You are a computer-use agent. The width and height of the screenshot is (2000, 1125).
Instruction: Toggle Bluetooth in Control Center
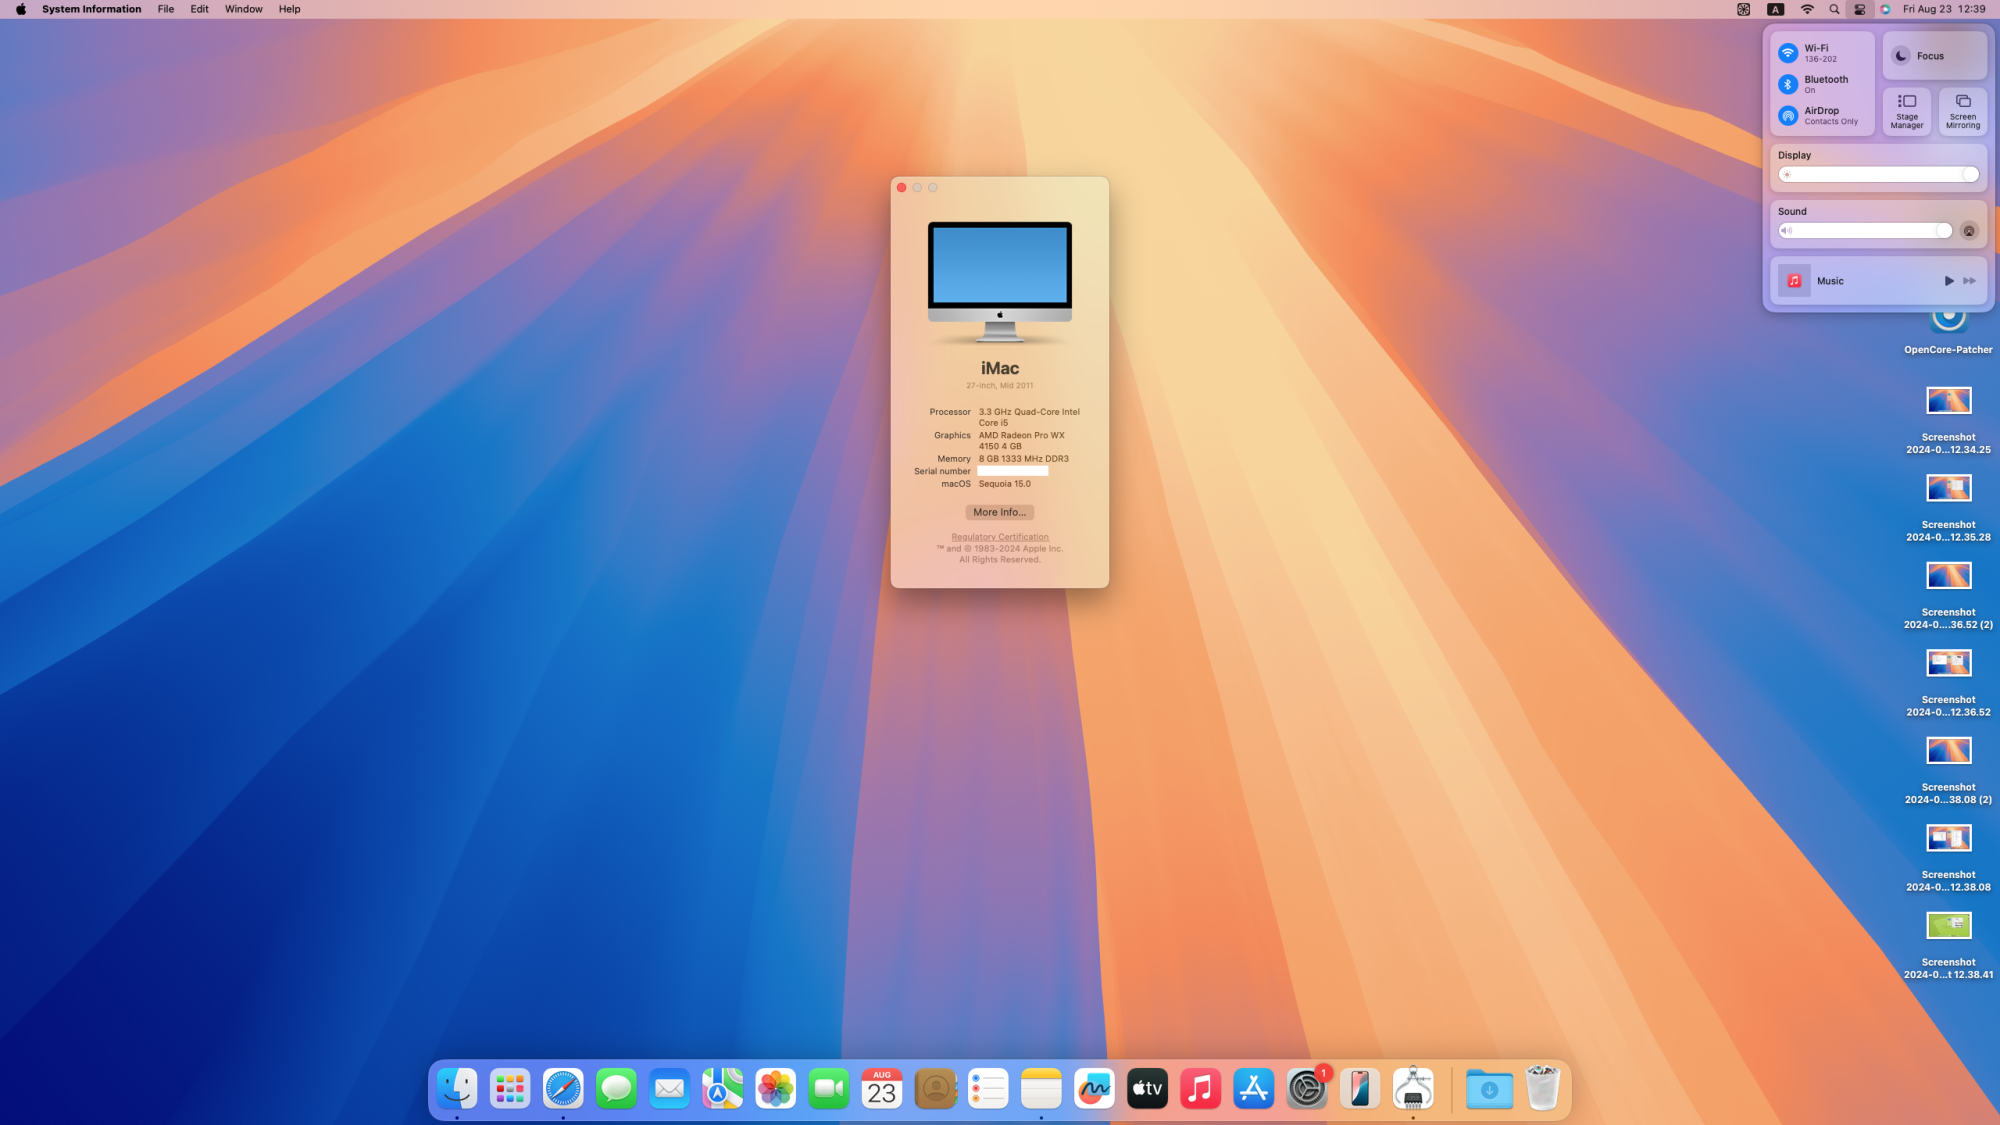coord(1788,84)
